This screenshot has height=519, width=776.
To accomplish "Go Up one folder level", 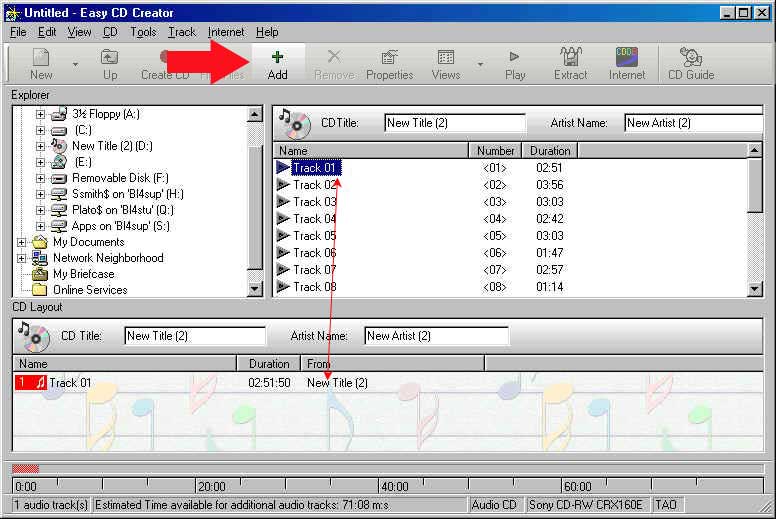I will 109,64.
